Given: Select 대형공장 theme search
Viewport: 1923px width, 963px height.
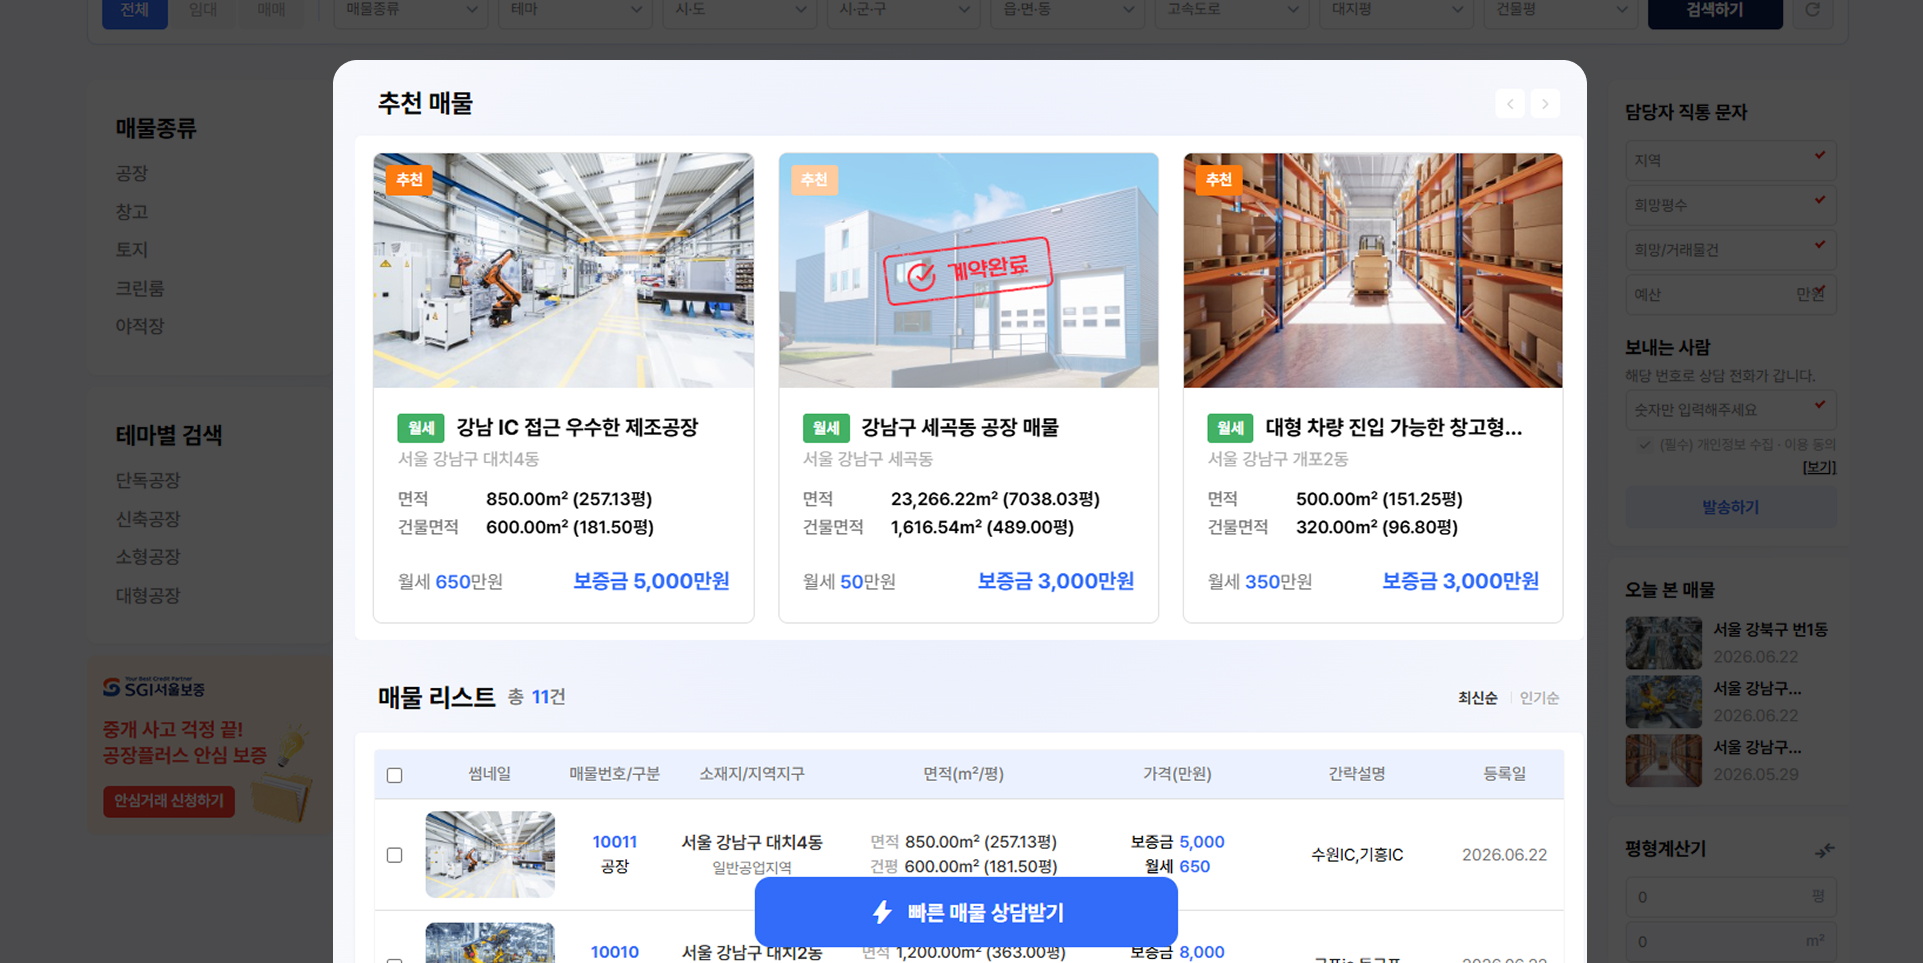Looking at the screenshot, I should [148, 596].
